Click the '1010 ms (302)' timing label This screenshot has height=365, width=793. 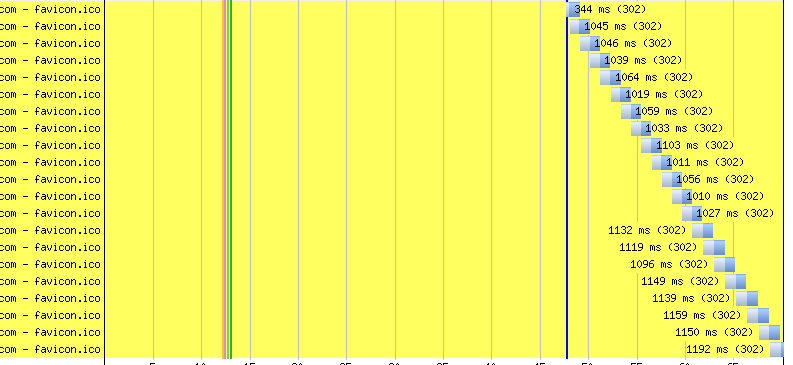(x=725, y=196)
